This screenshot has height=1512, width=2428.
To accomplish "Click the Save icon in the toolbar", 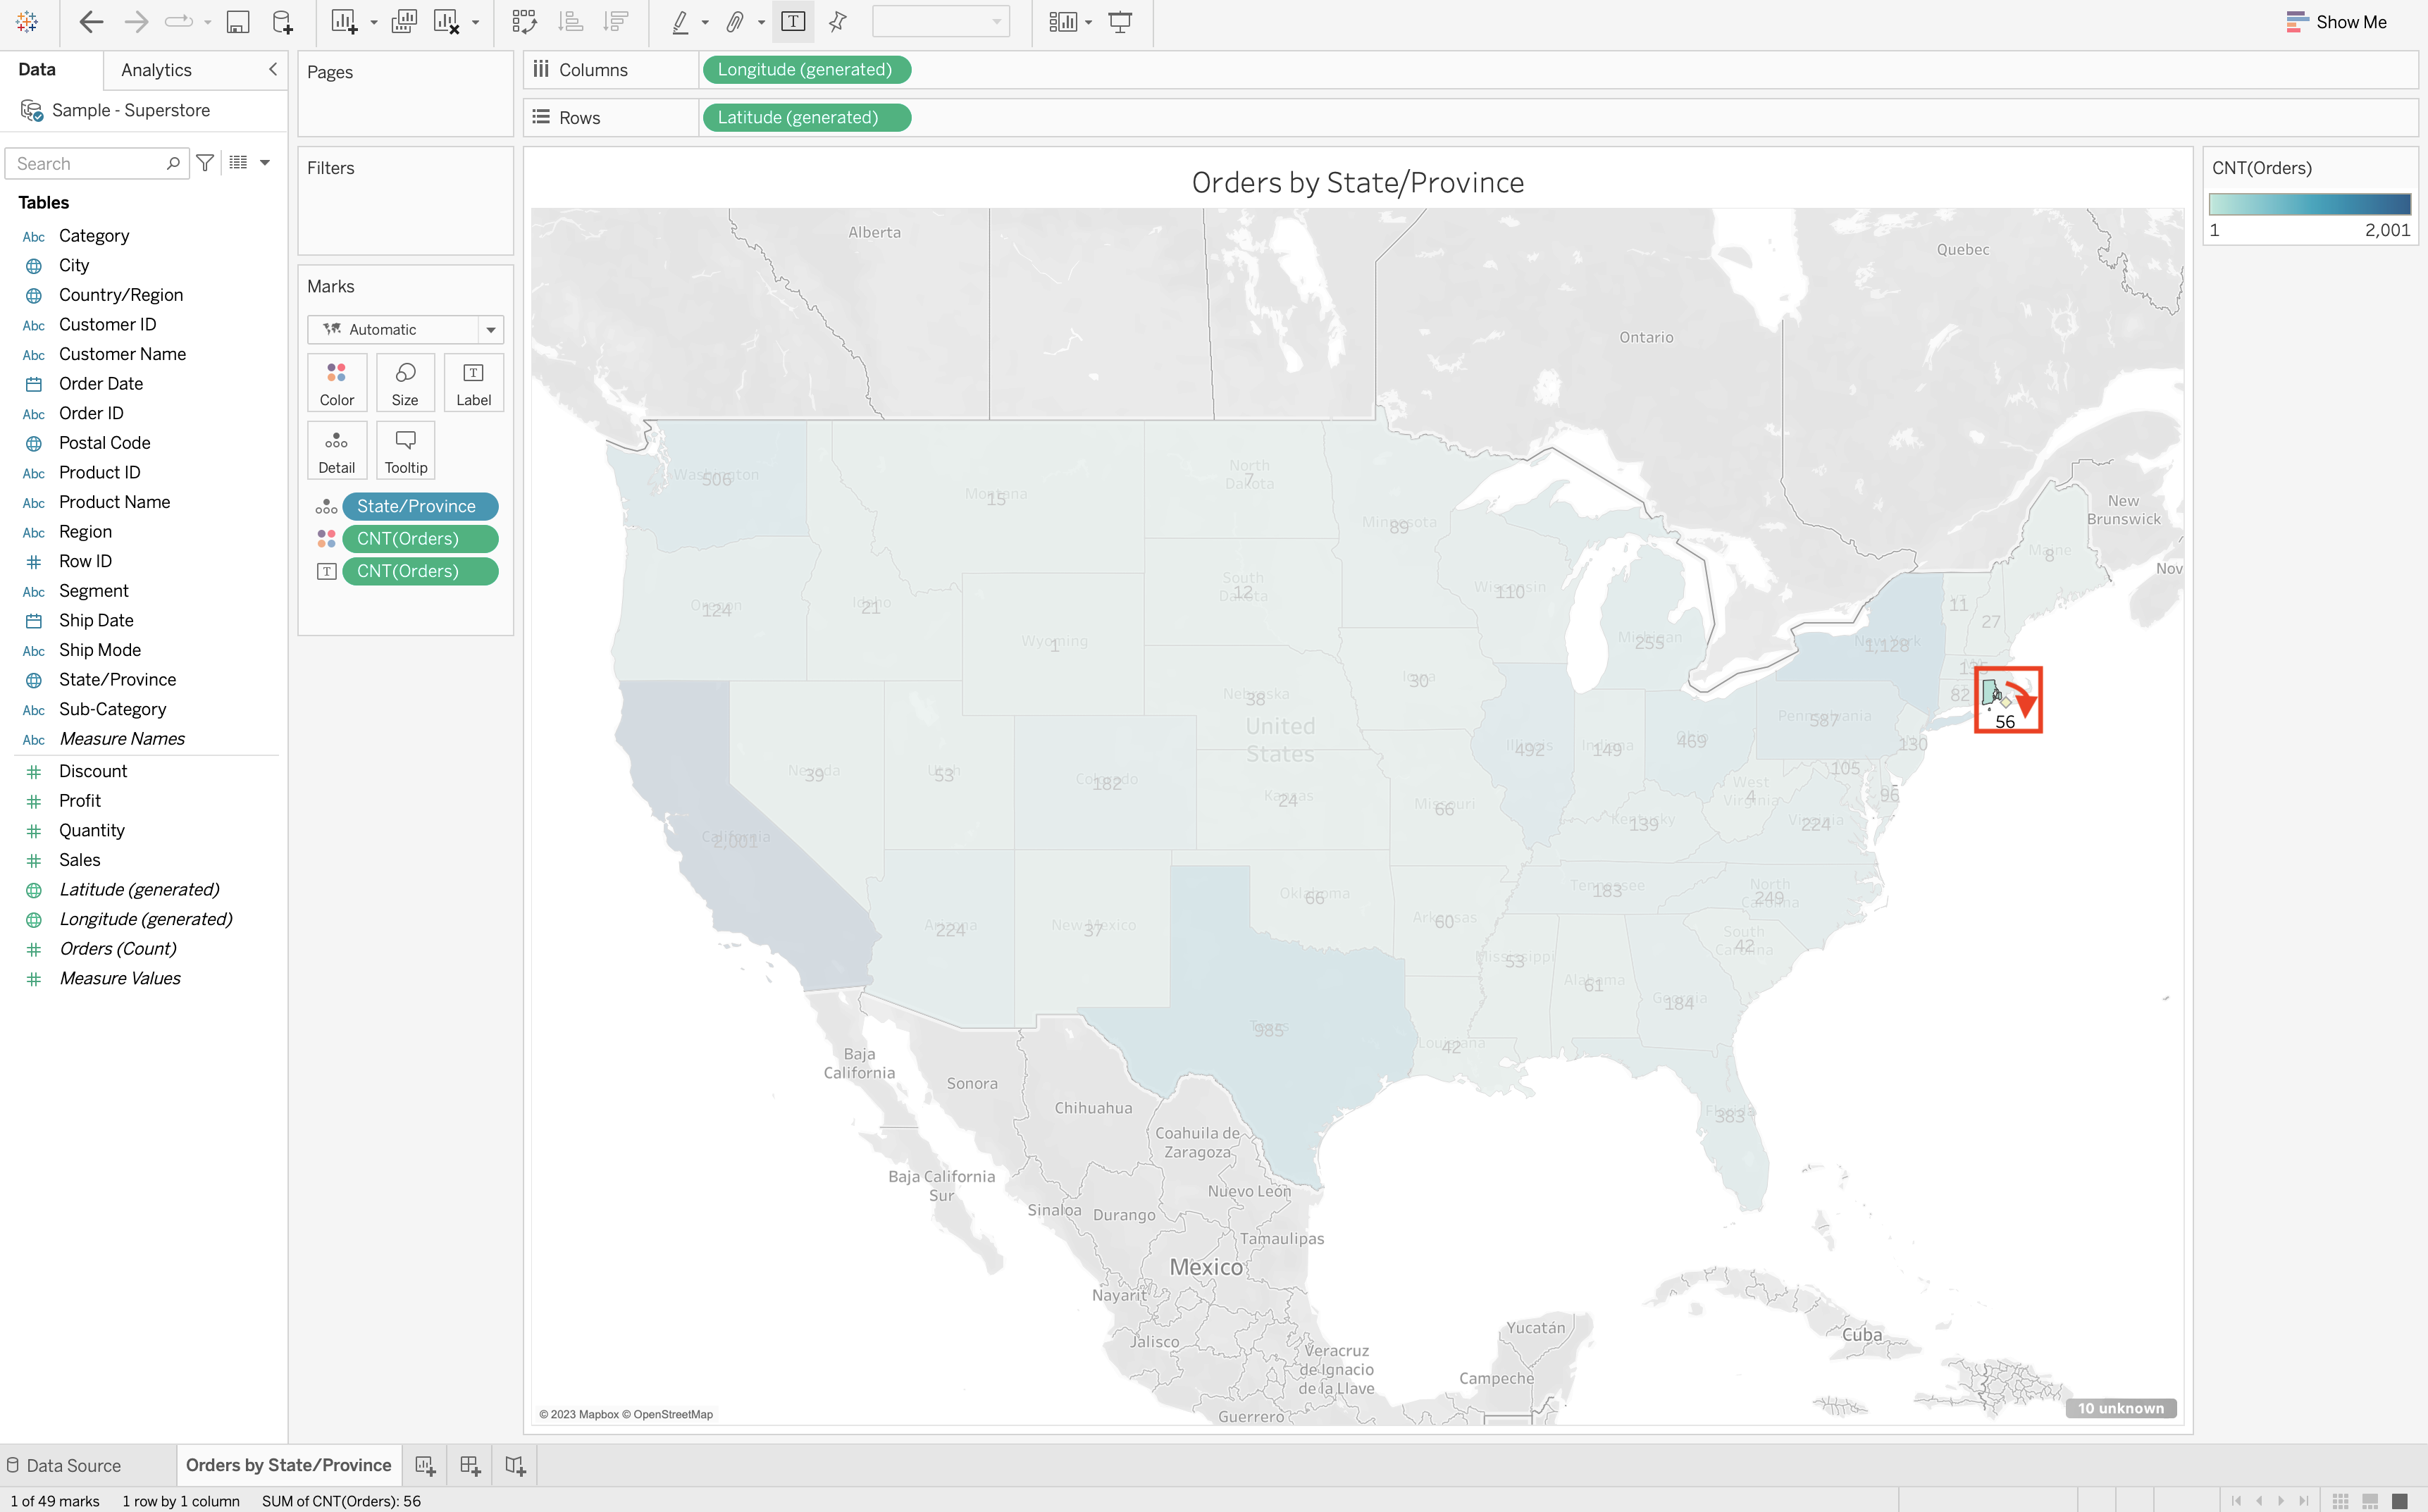I will tap(238, 21).
